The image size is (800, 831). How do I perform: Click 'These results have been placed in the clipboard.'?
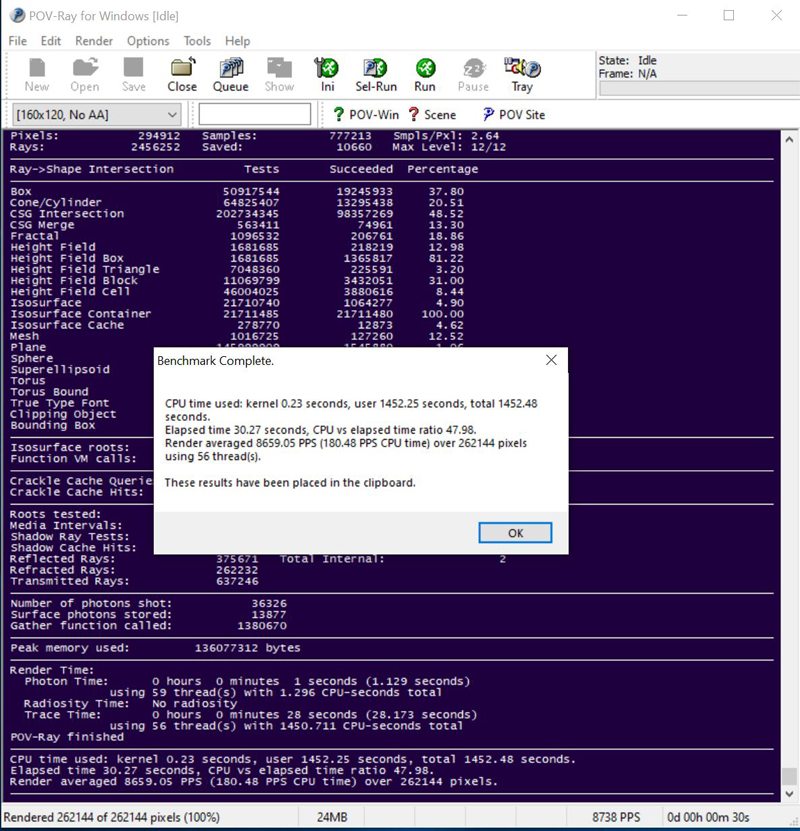coord(290,483)
